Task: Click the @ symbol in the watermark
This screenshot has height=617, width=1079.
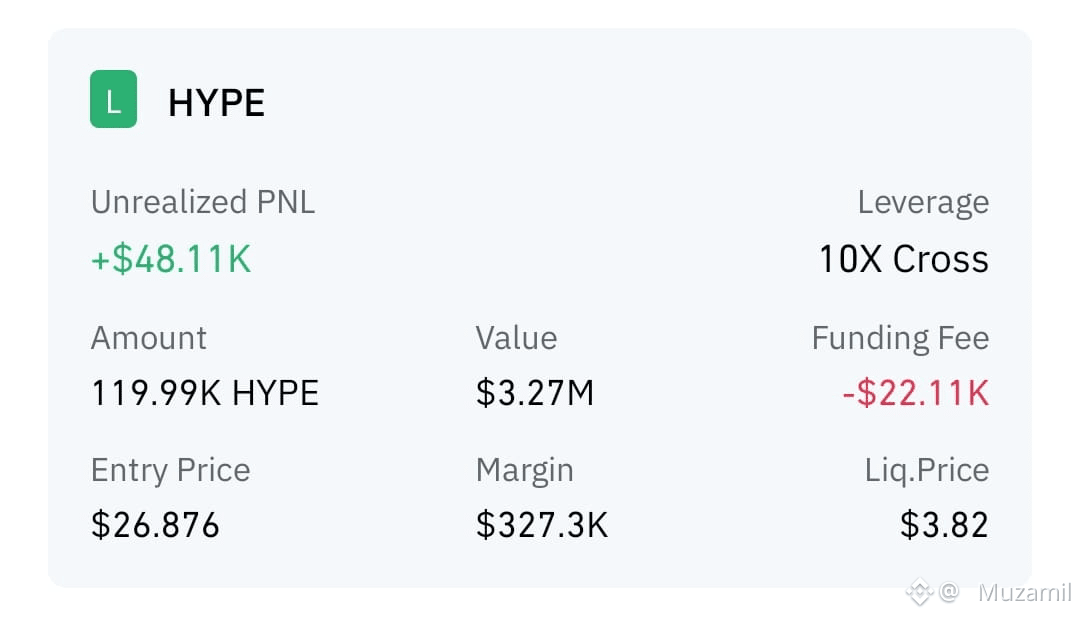Action: (949, 591)
